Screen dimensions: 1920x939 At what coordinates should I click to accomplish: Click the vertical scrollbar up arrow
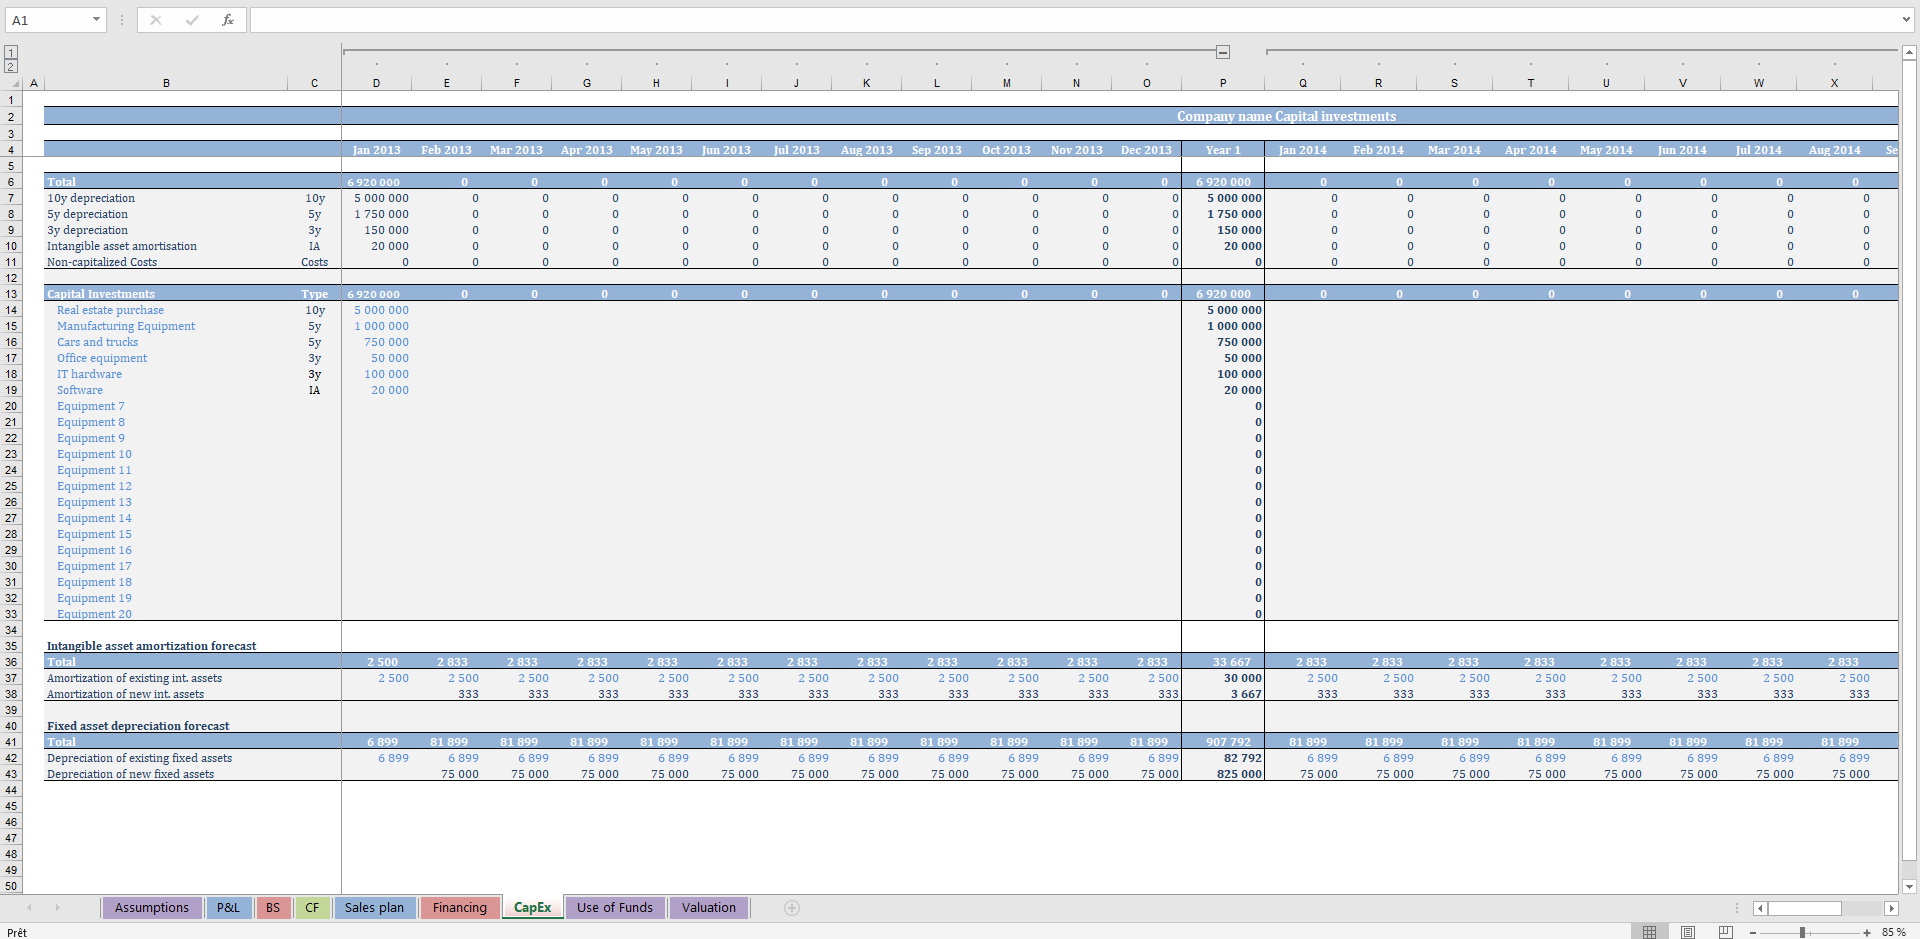click(x=1909, y=53)
